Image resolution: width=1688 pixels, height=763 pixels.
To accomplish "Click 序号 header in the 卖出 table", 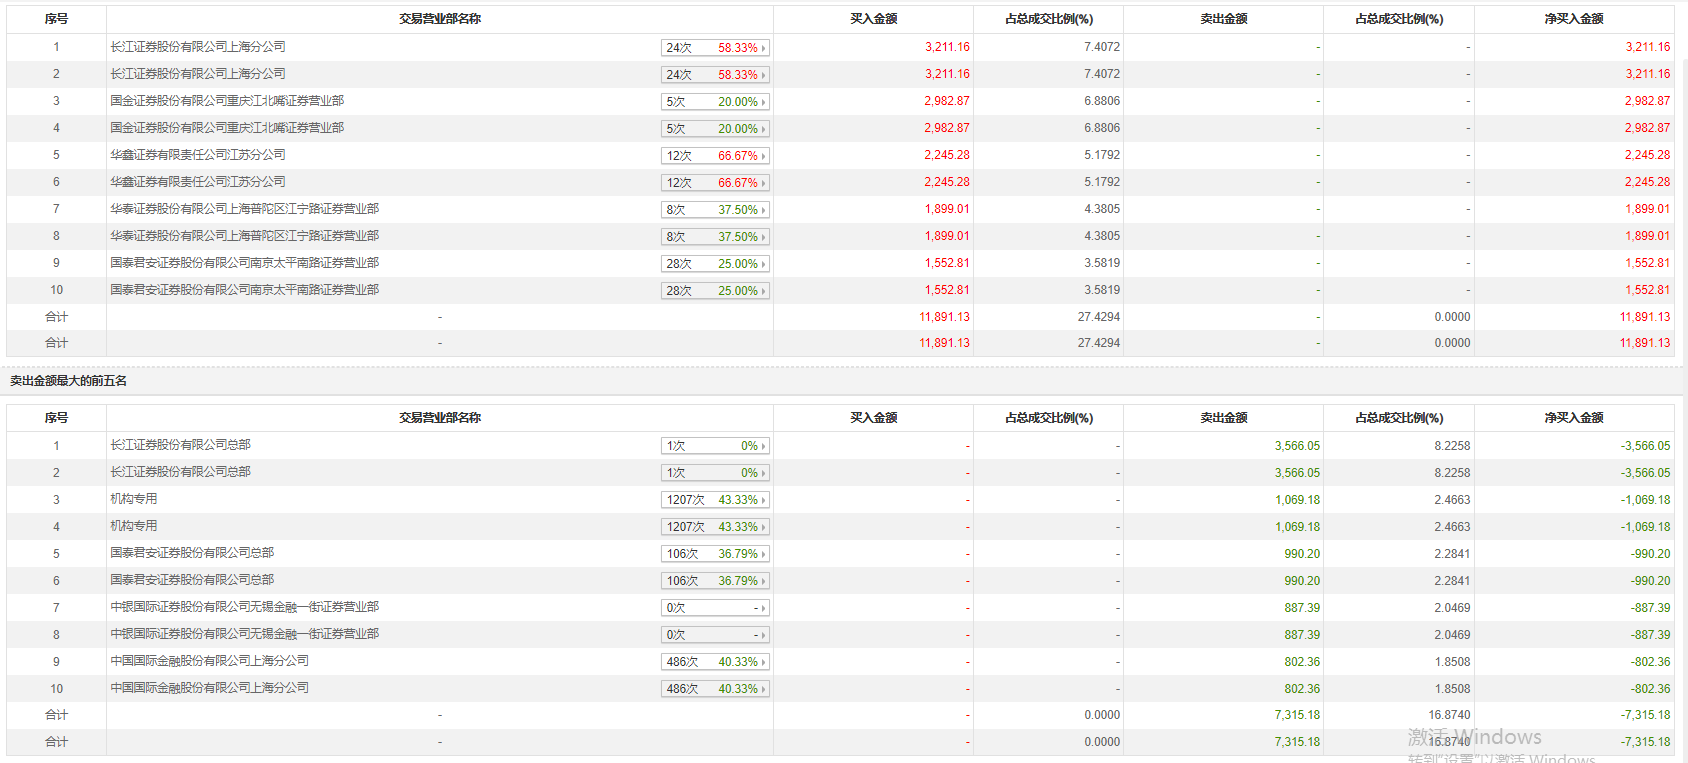I will 56,418.
